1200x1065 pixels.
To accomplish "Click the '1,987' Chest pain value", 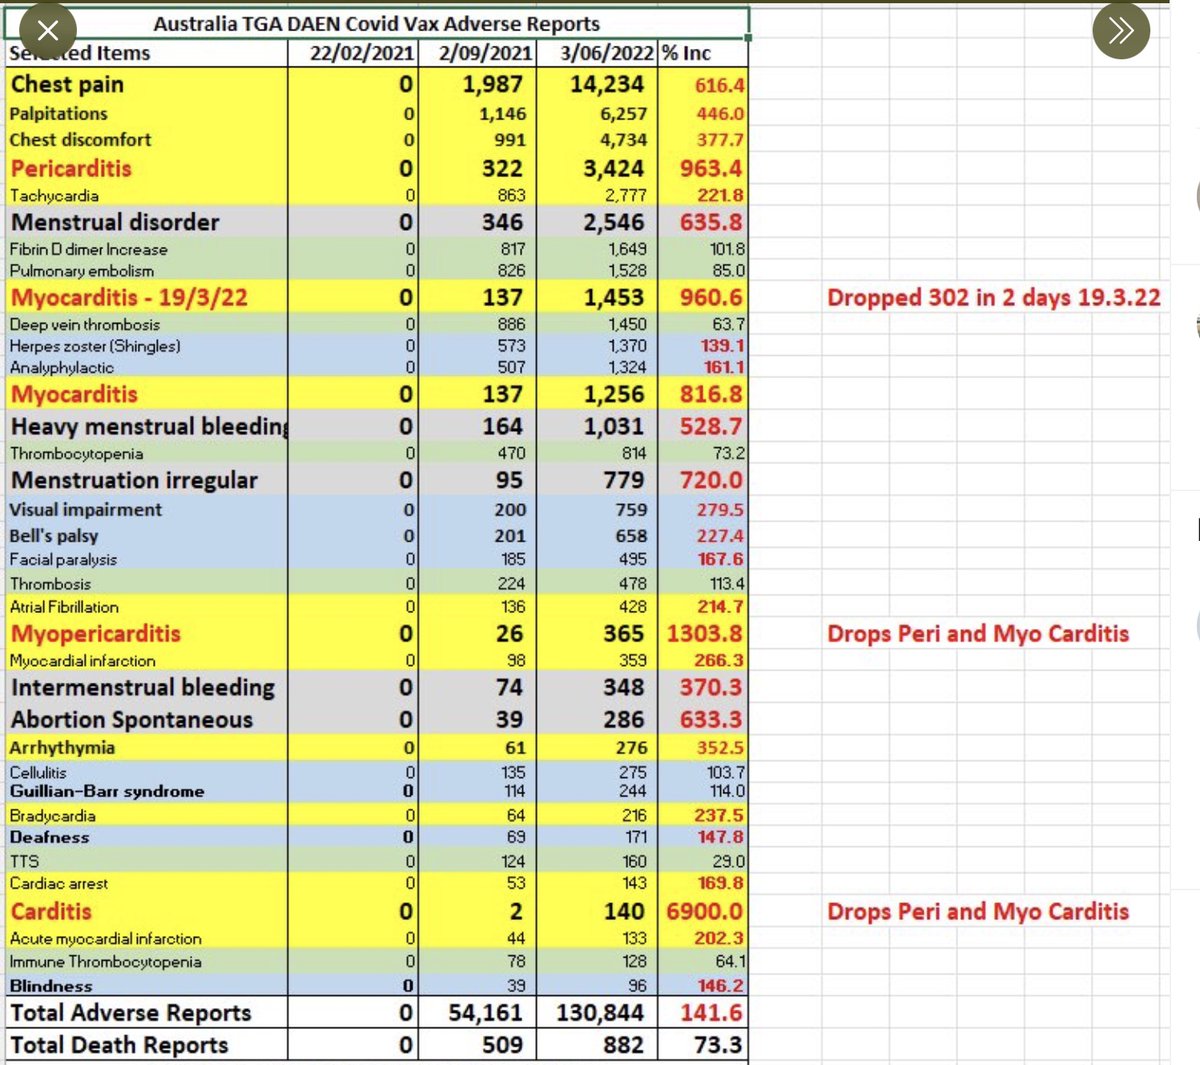I will [x=493, y=85].
